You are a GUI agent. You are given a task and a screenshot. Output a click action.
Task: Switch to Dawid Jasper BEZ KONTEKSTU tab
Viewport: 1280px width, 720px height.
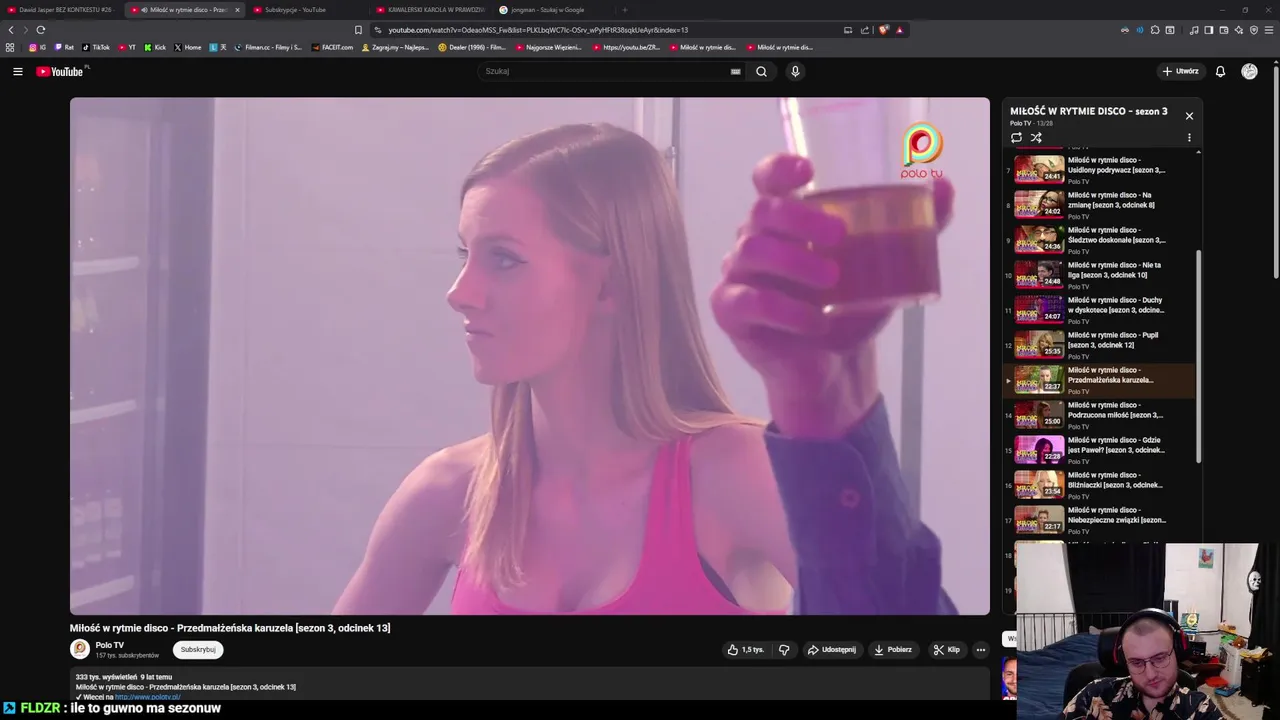(60, 10)
